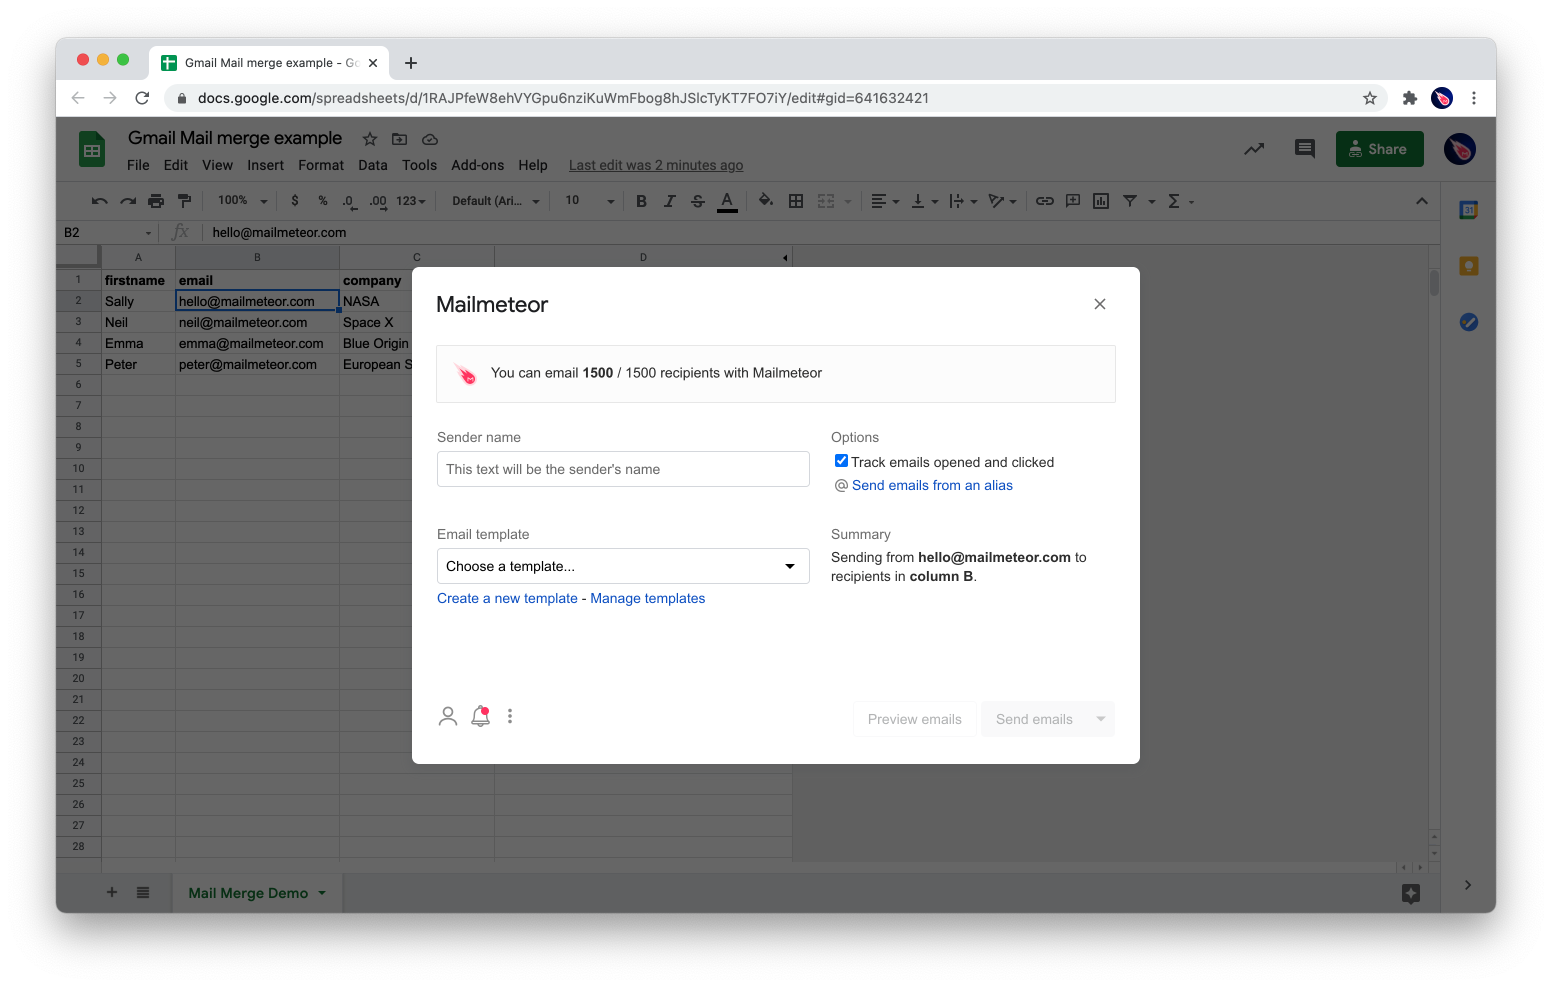Open the Chrome extensions puzzle icon
Viewport: 1552px width, 987px height.
coord(1410,98)
